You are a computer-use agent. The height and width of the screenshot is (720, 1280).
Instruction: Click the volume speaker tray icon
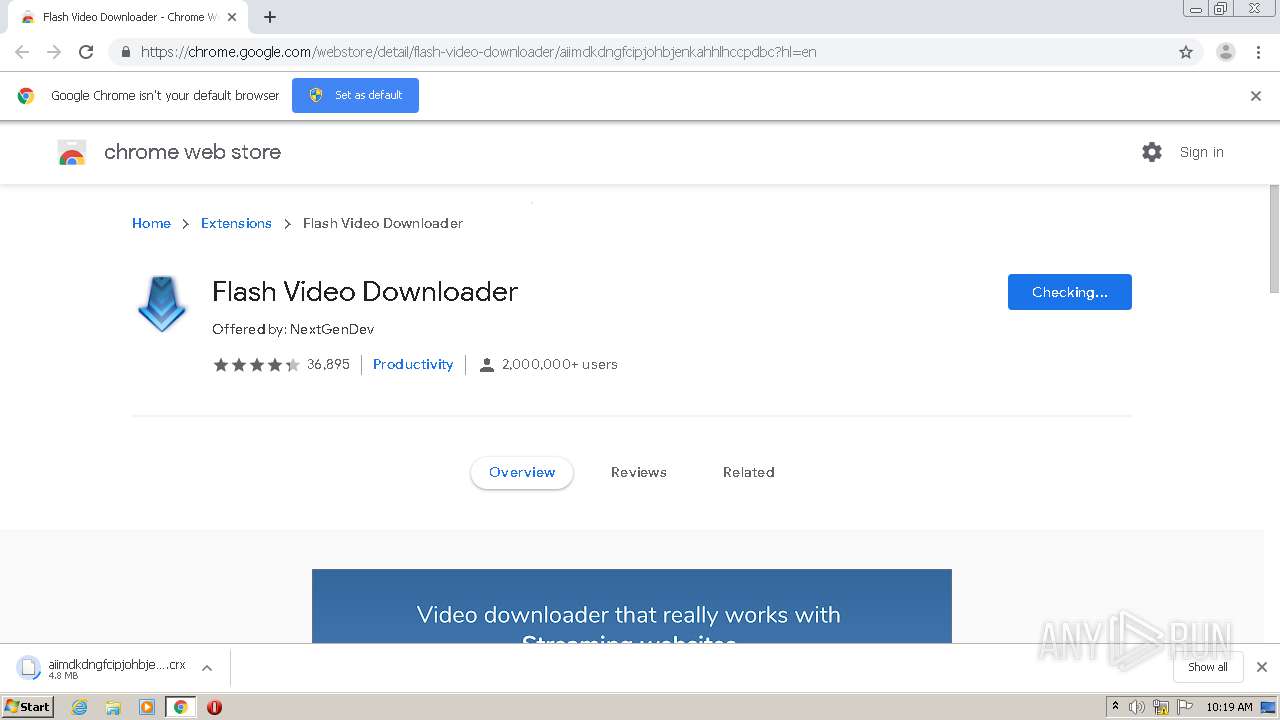click(x=1137, y=707)
